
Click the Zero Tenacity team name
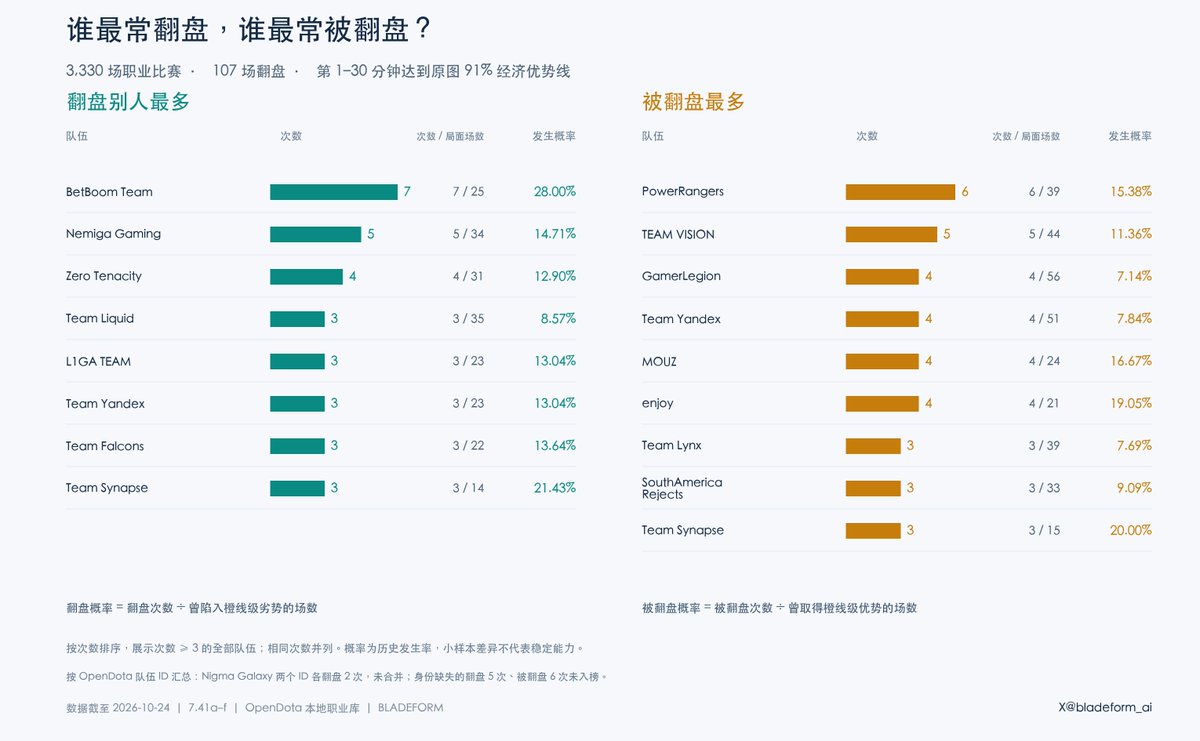tap(104, 276)
